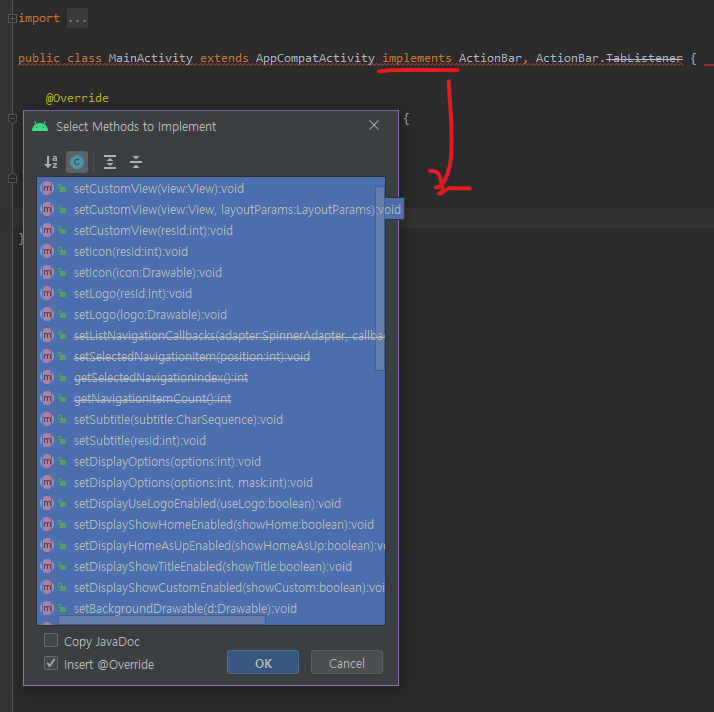Viewport: 714px width, 712px height.
Task: Click method icon beside setBackgroundDrawable
Action: click(47, 608)
